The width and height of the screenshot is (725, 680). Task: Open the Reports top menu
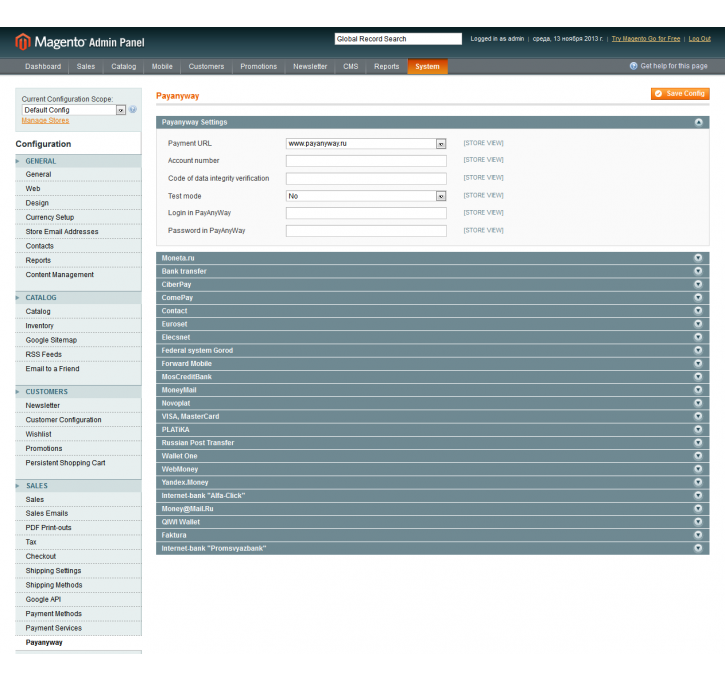coord(387,67)
